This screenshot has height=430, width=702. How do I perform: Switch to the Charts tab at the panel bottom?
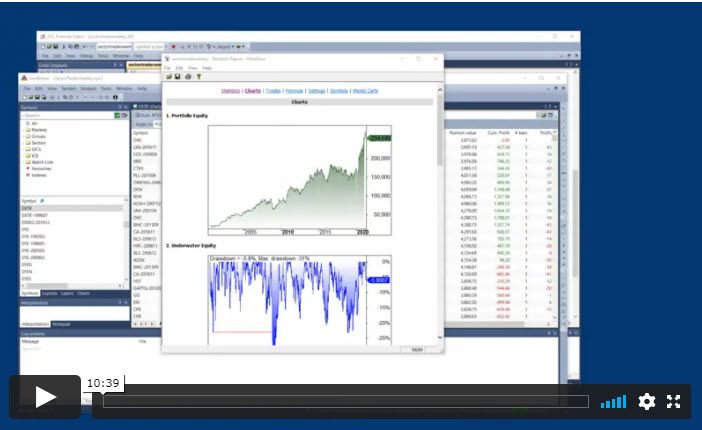coord(83,293)
